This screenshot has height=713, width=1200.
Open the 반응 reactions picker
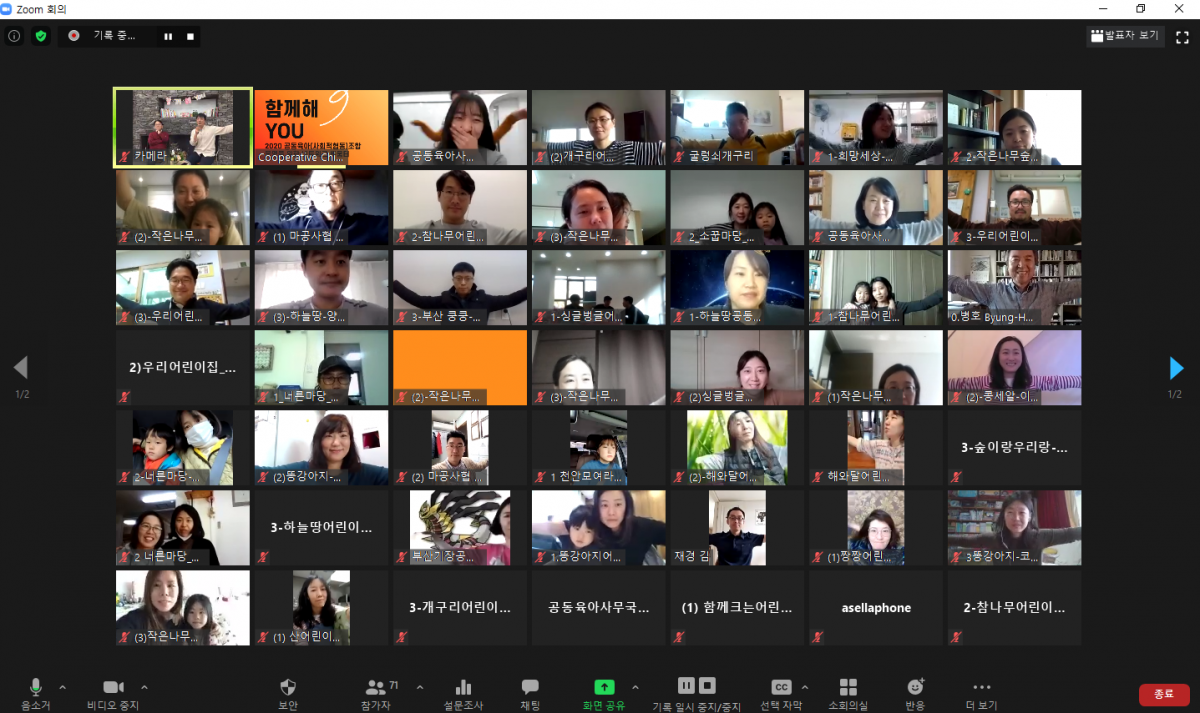pyautogui.click(x=915, y=692)
